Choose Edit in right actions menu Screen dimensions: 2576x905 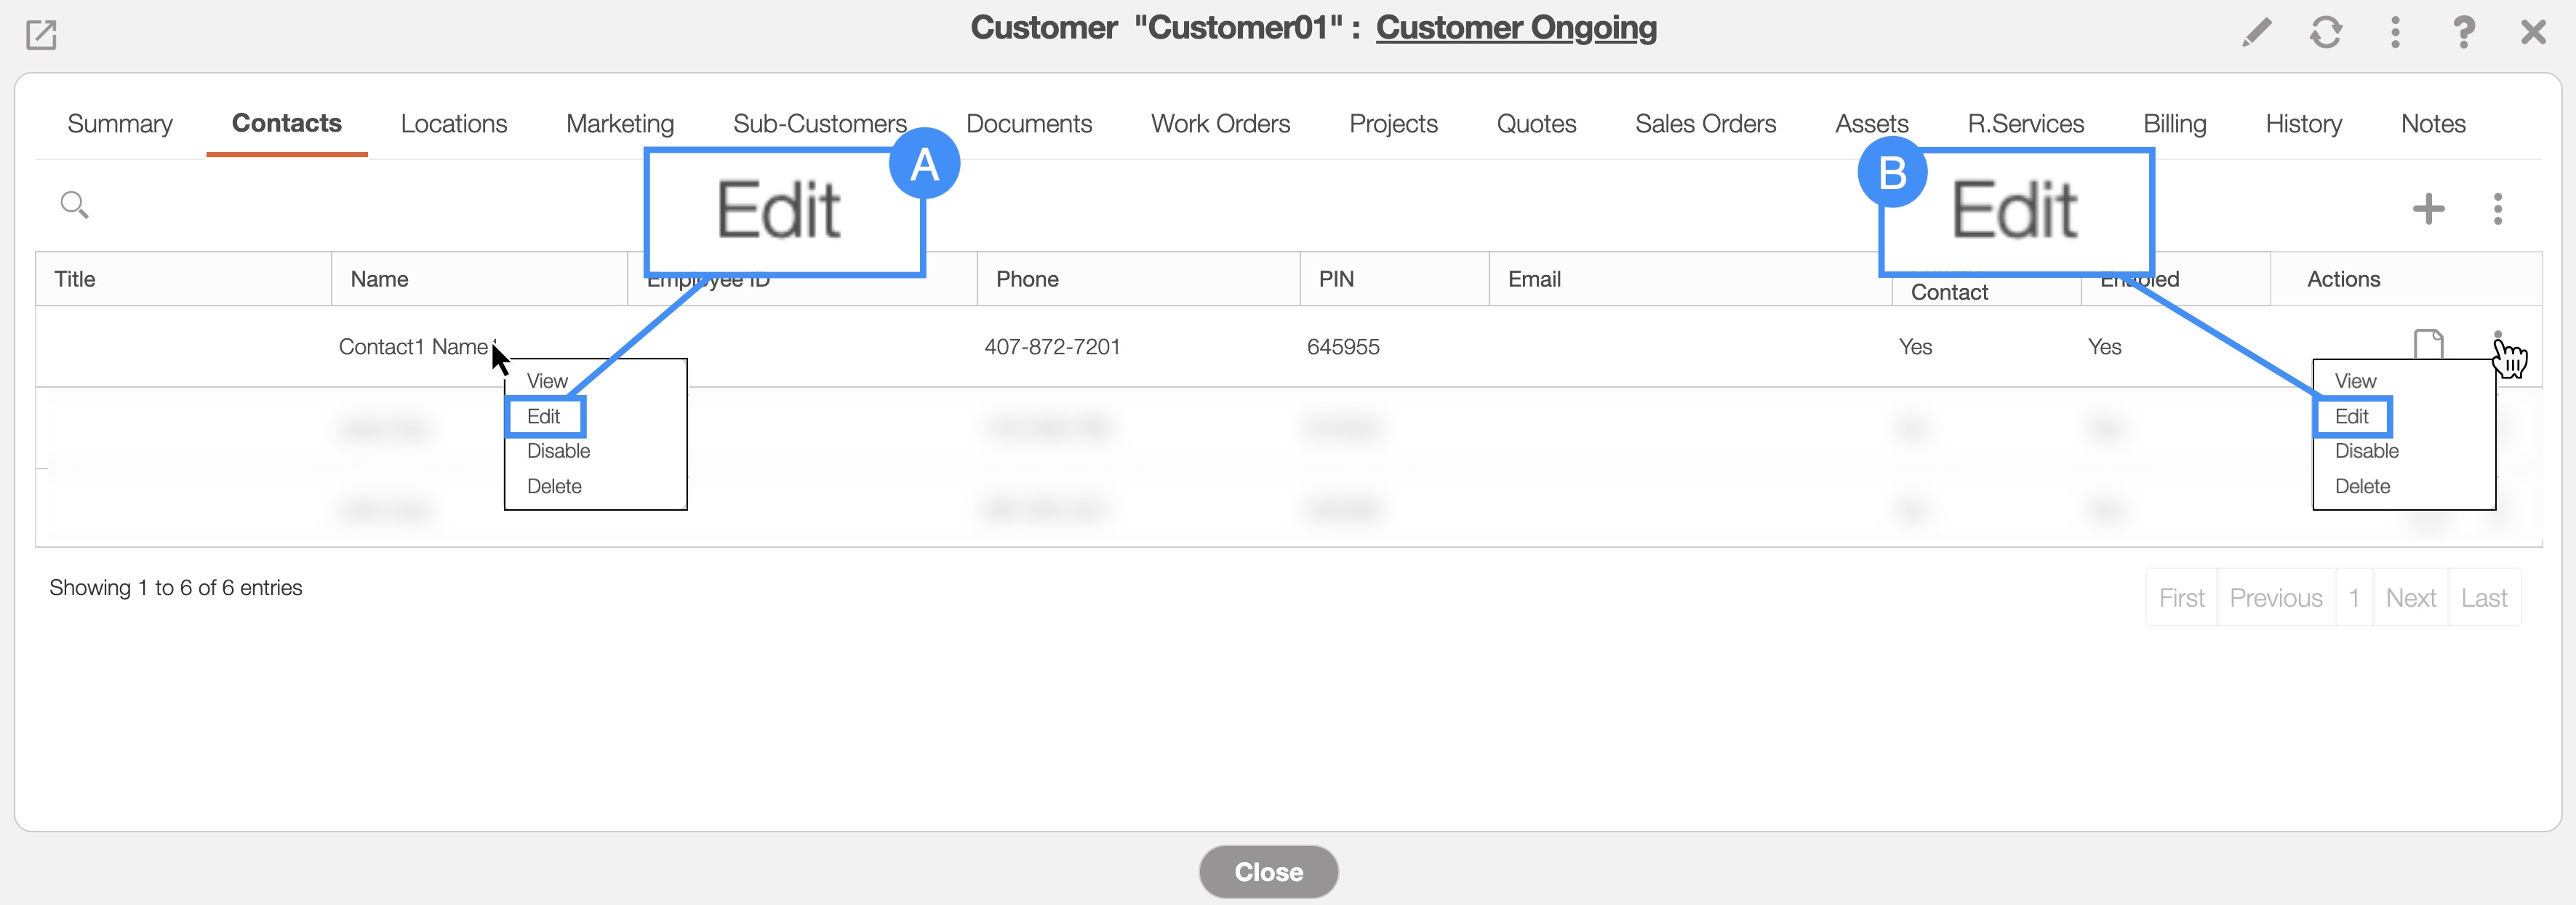click(2351, 416)
